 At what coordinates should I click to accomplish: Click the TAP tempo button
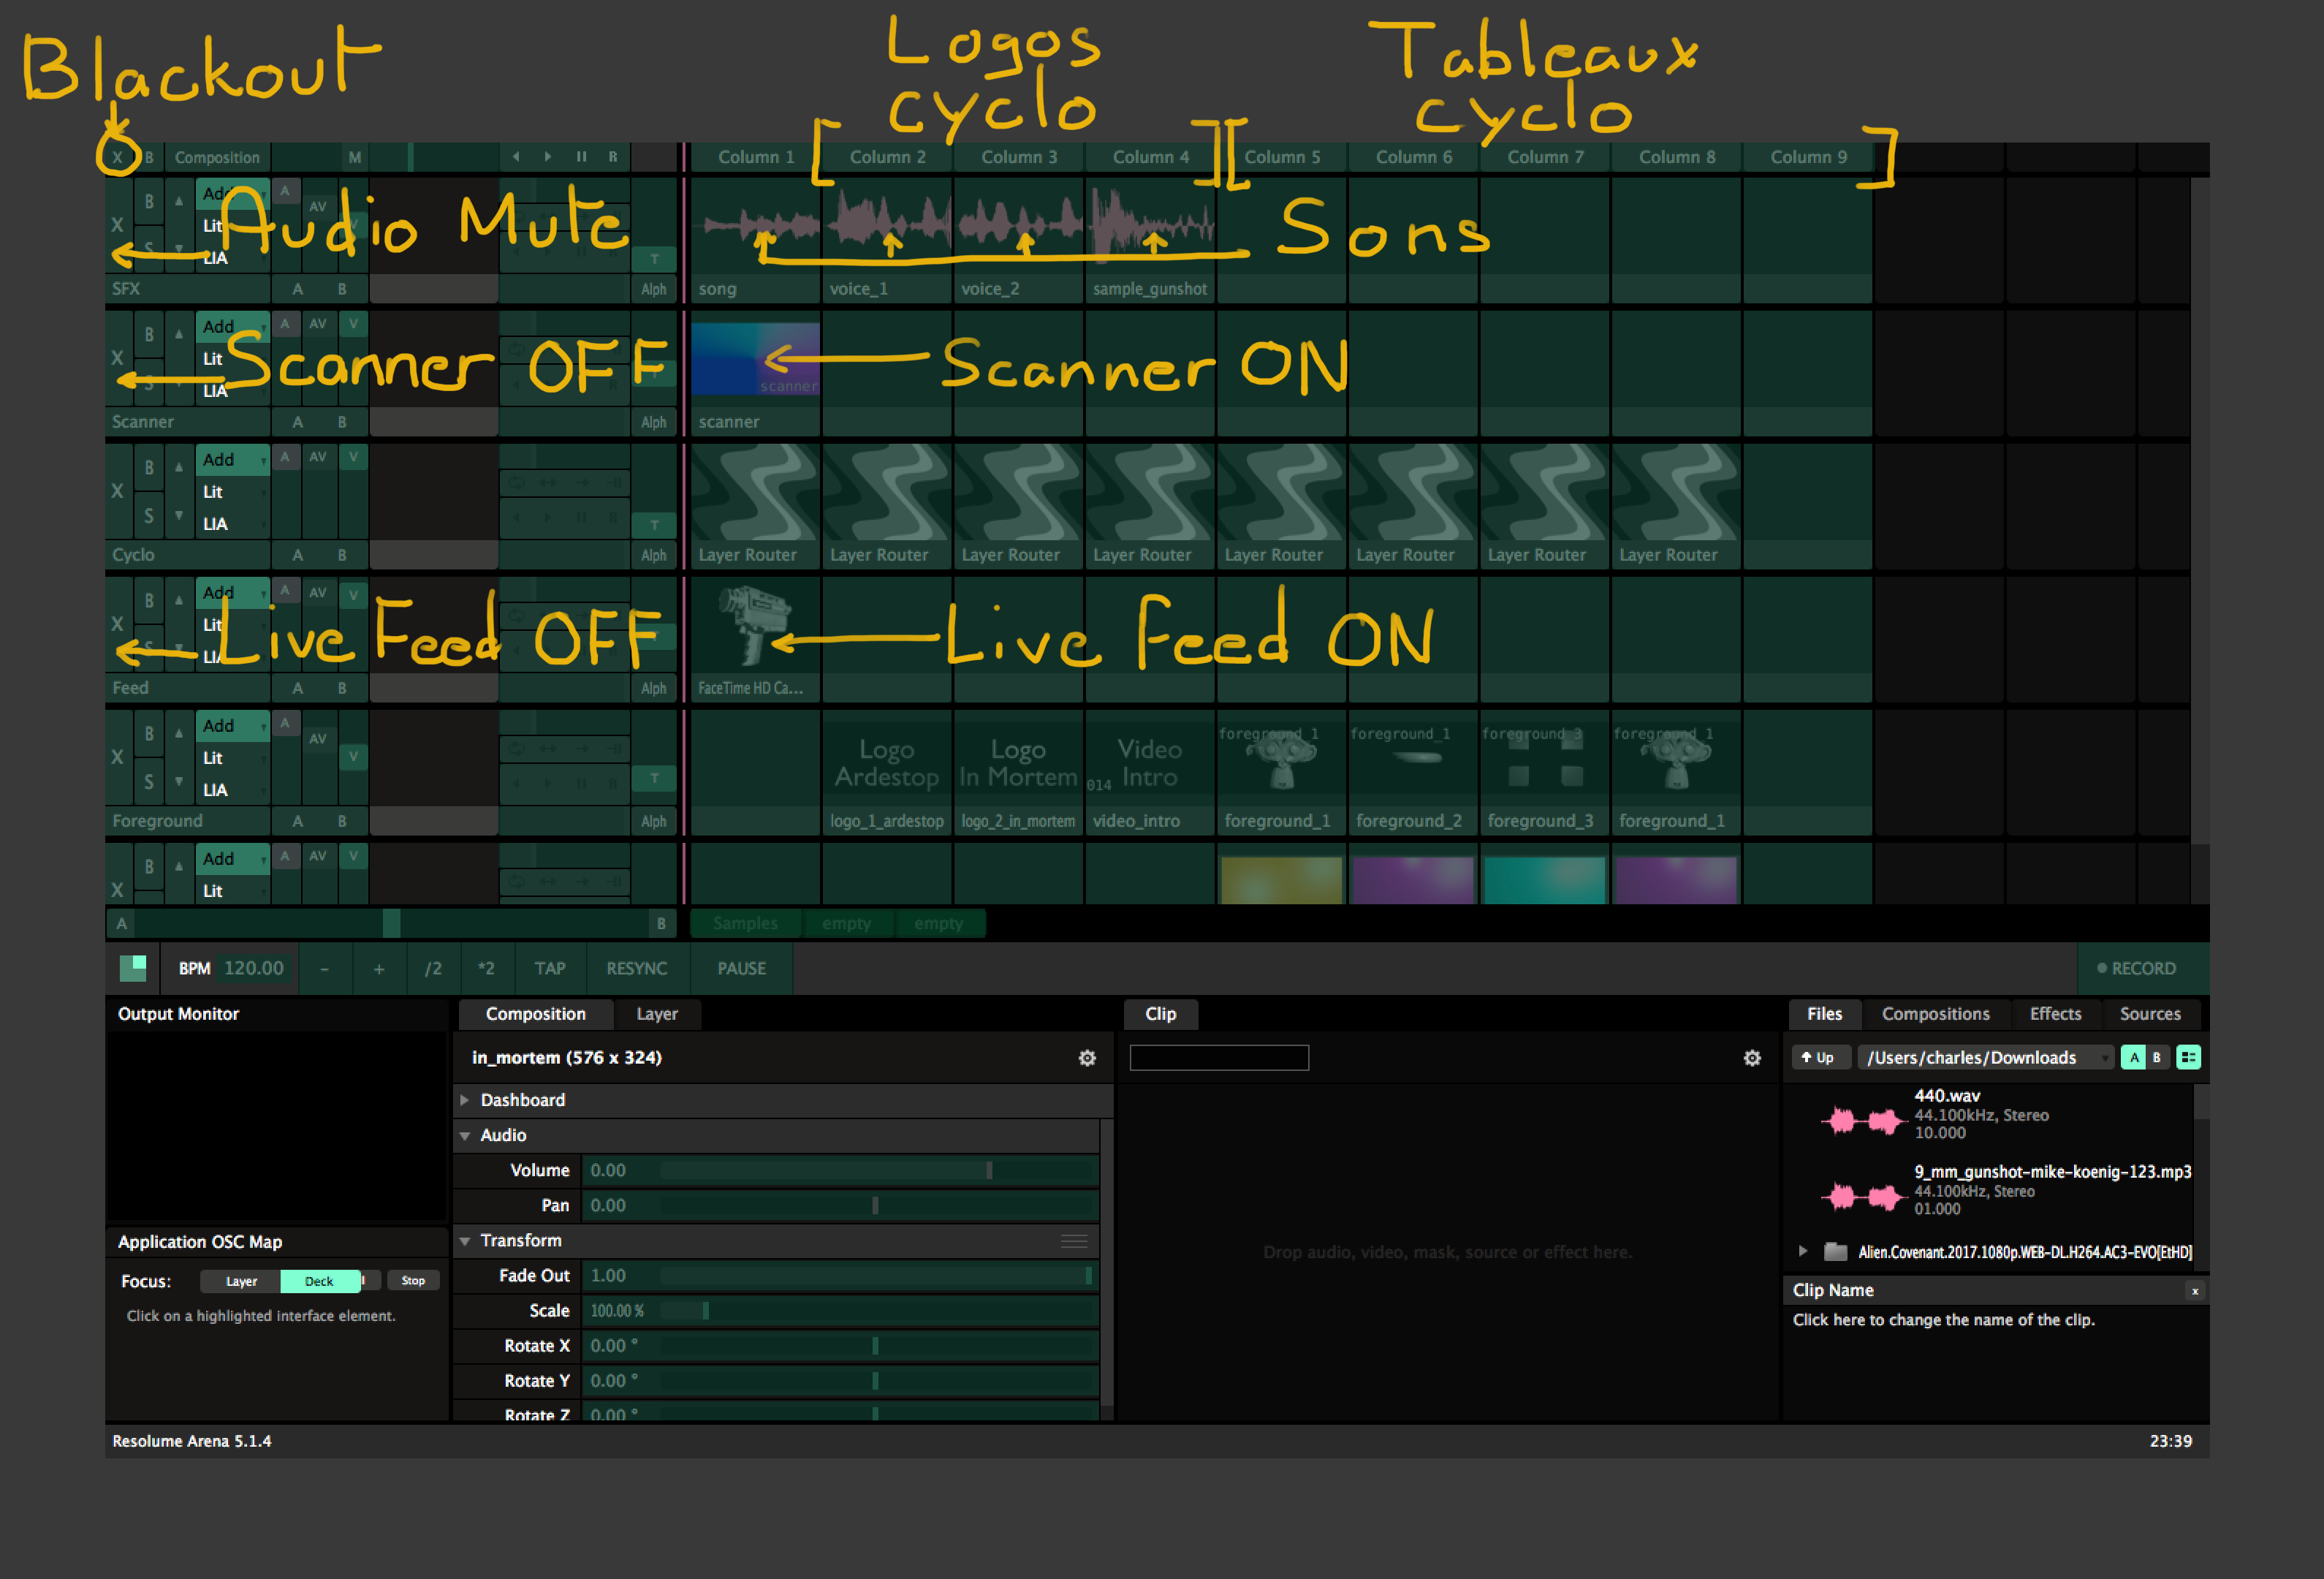tap(550, 968)
